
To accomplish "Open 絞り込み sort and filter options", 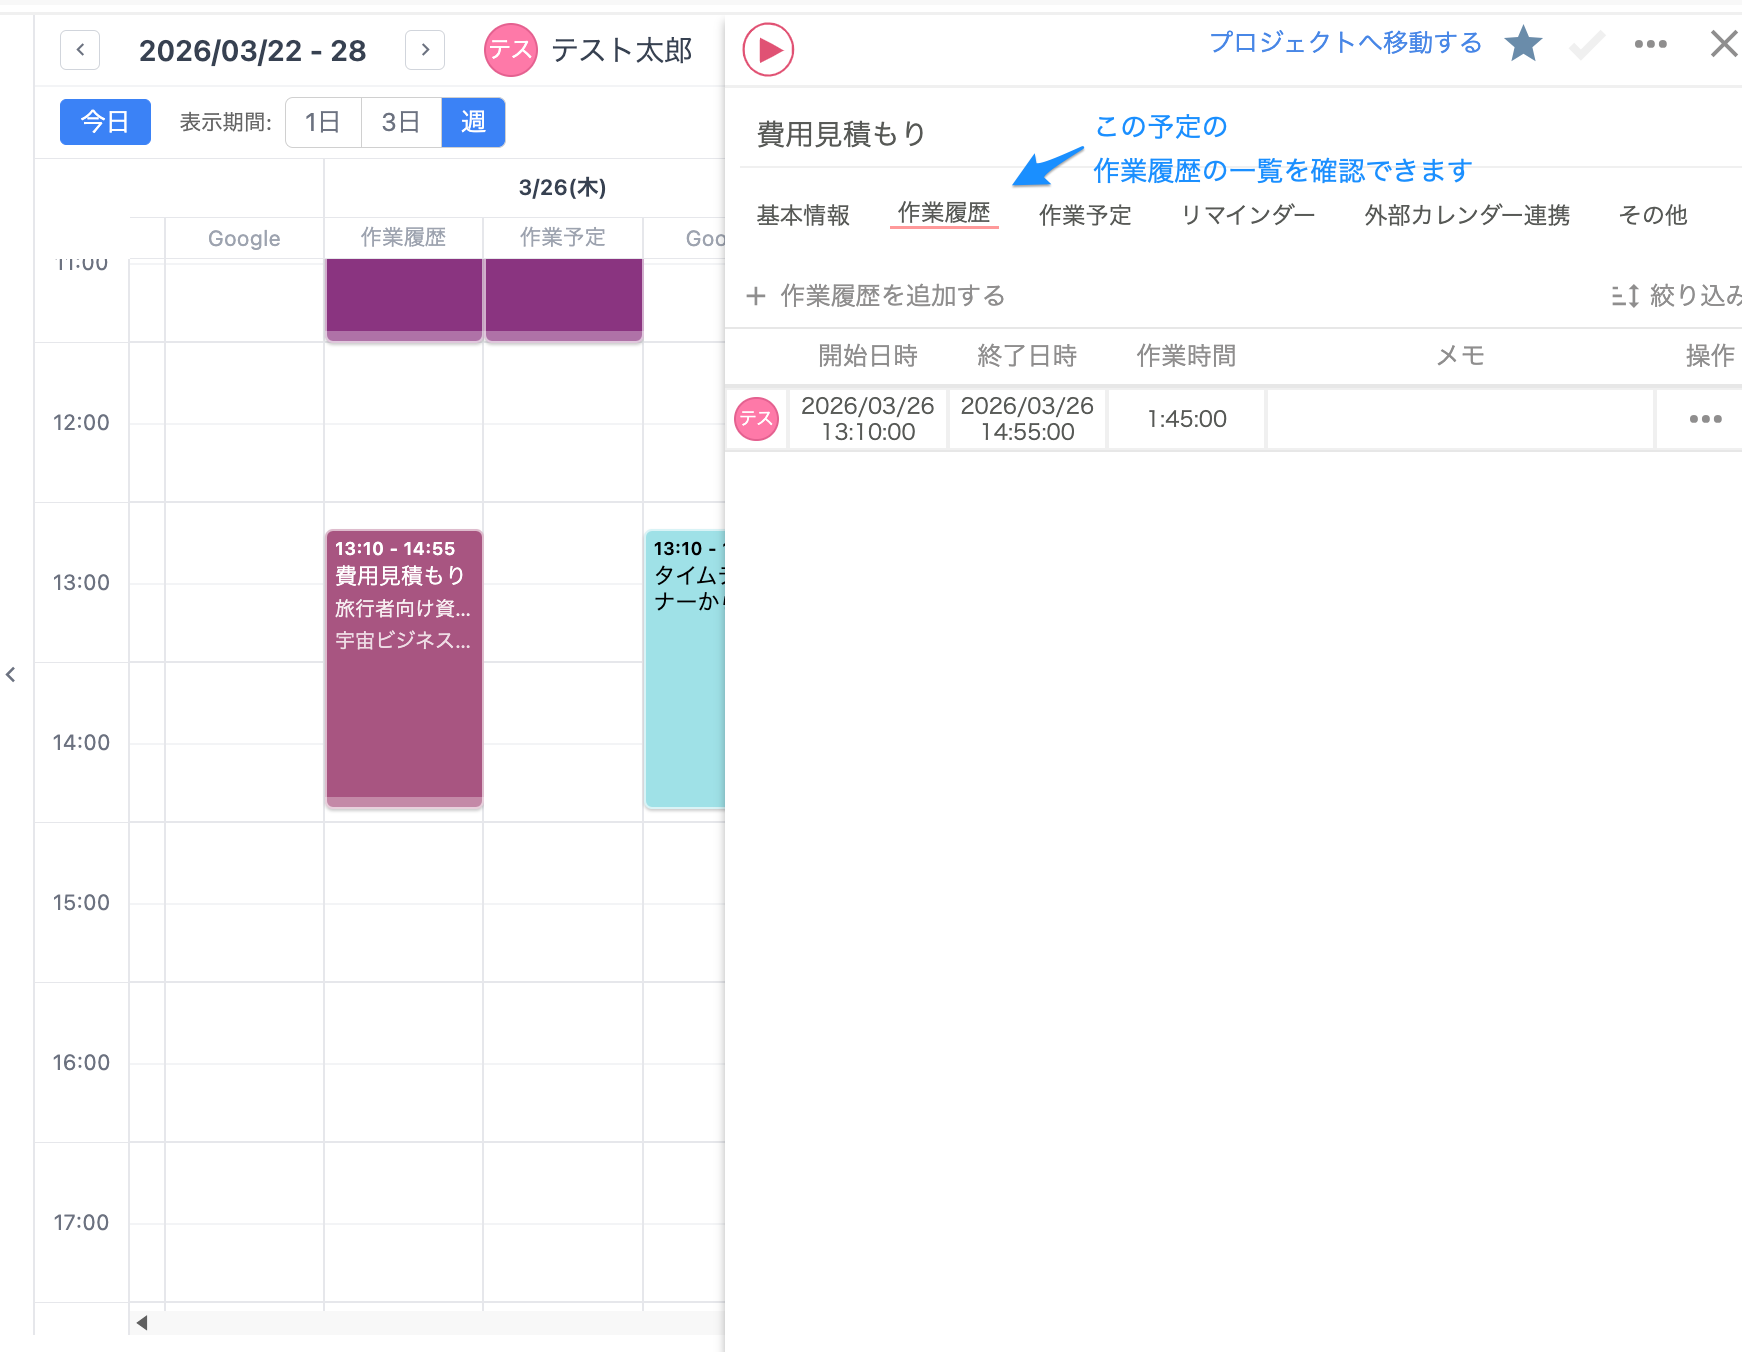I will pyautogui.click(x=1692, y=296).
